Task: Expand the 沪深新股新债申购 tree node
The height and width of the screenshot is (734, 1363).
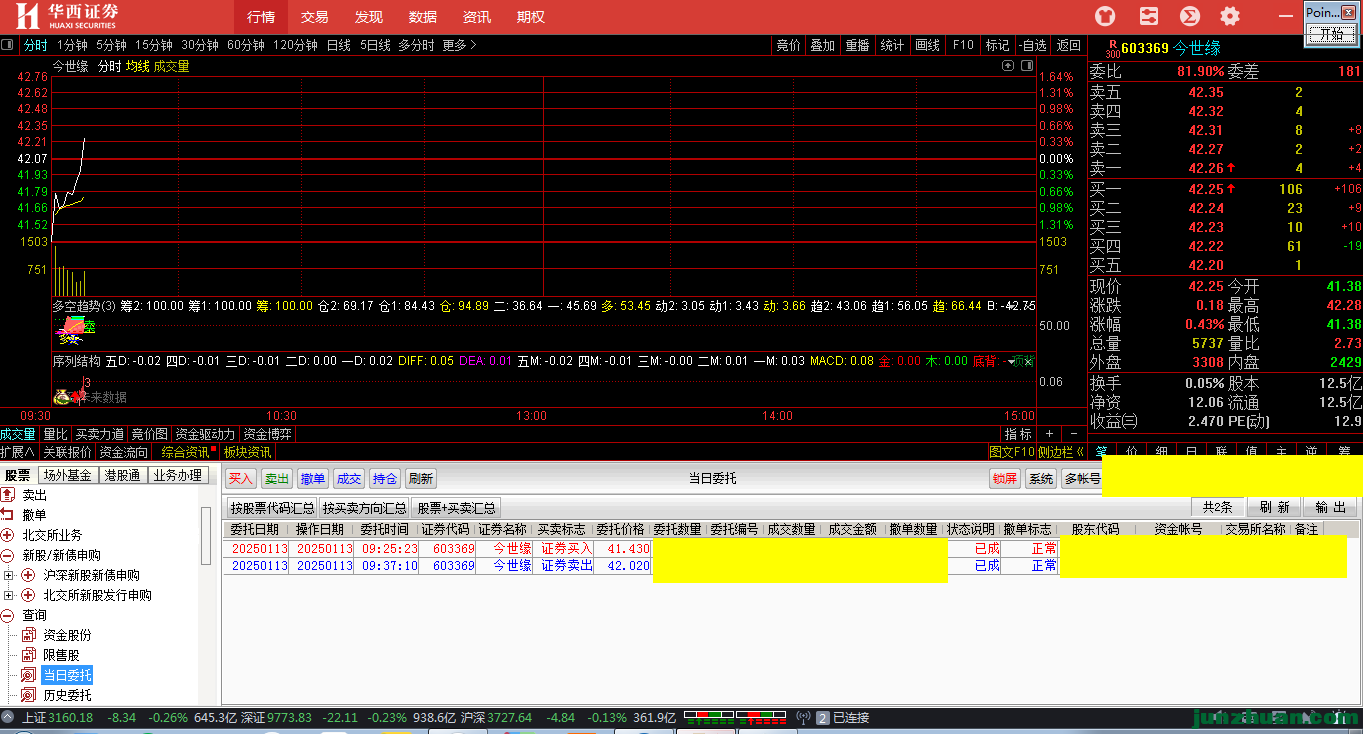Action: [x=9, y=576]
